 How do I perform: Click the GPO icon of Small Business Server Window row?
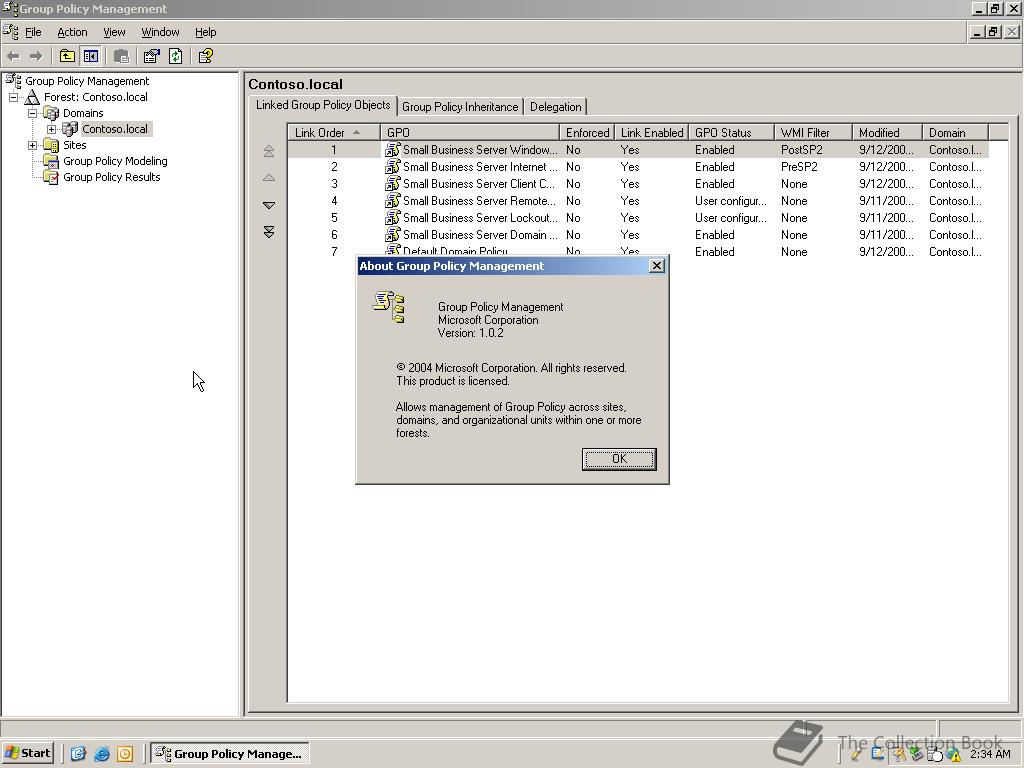392,150
